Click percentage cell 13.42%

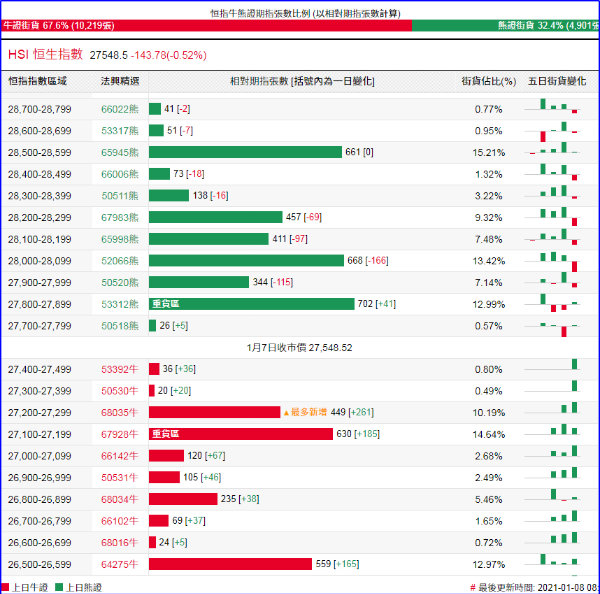[489, 261]
